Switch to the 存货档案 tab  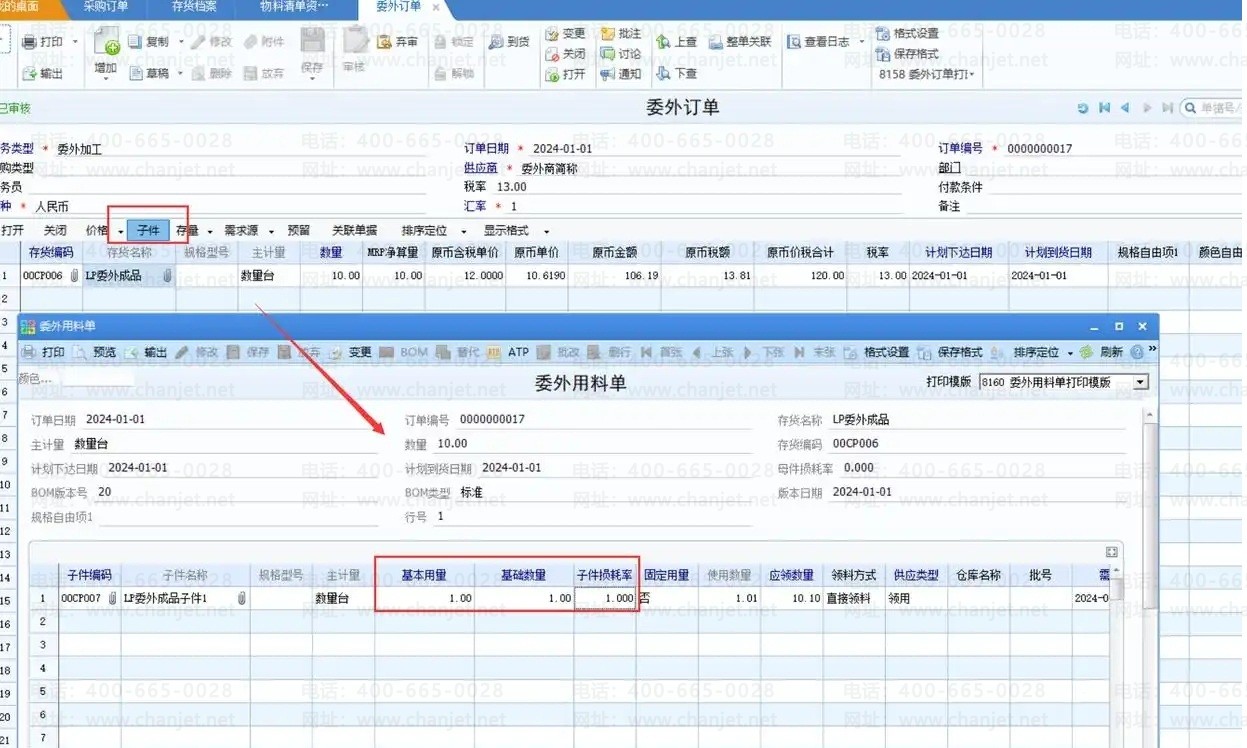click(x=193, y=7)
